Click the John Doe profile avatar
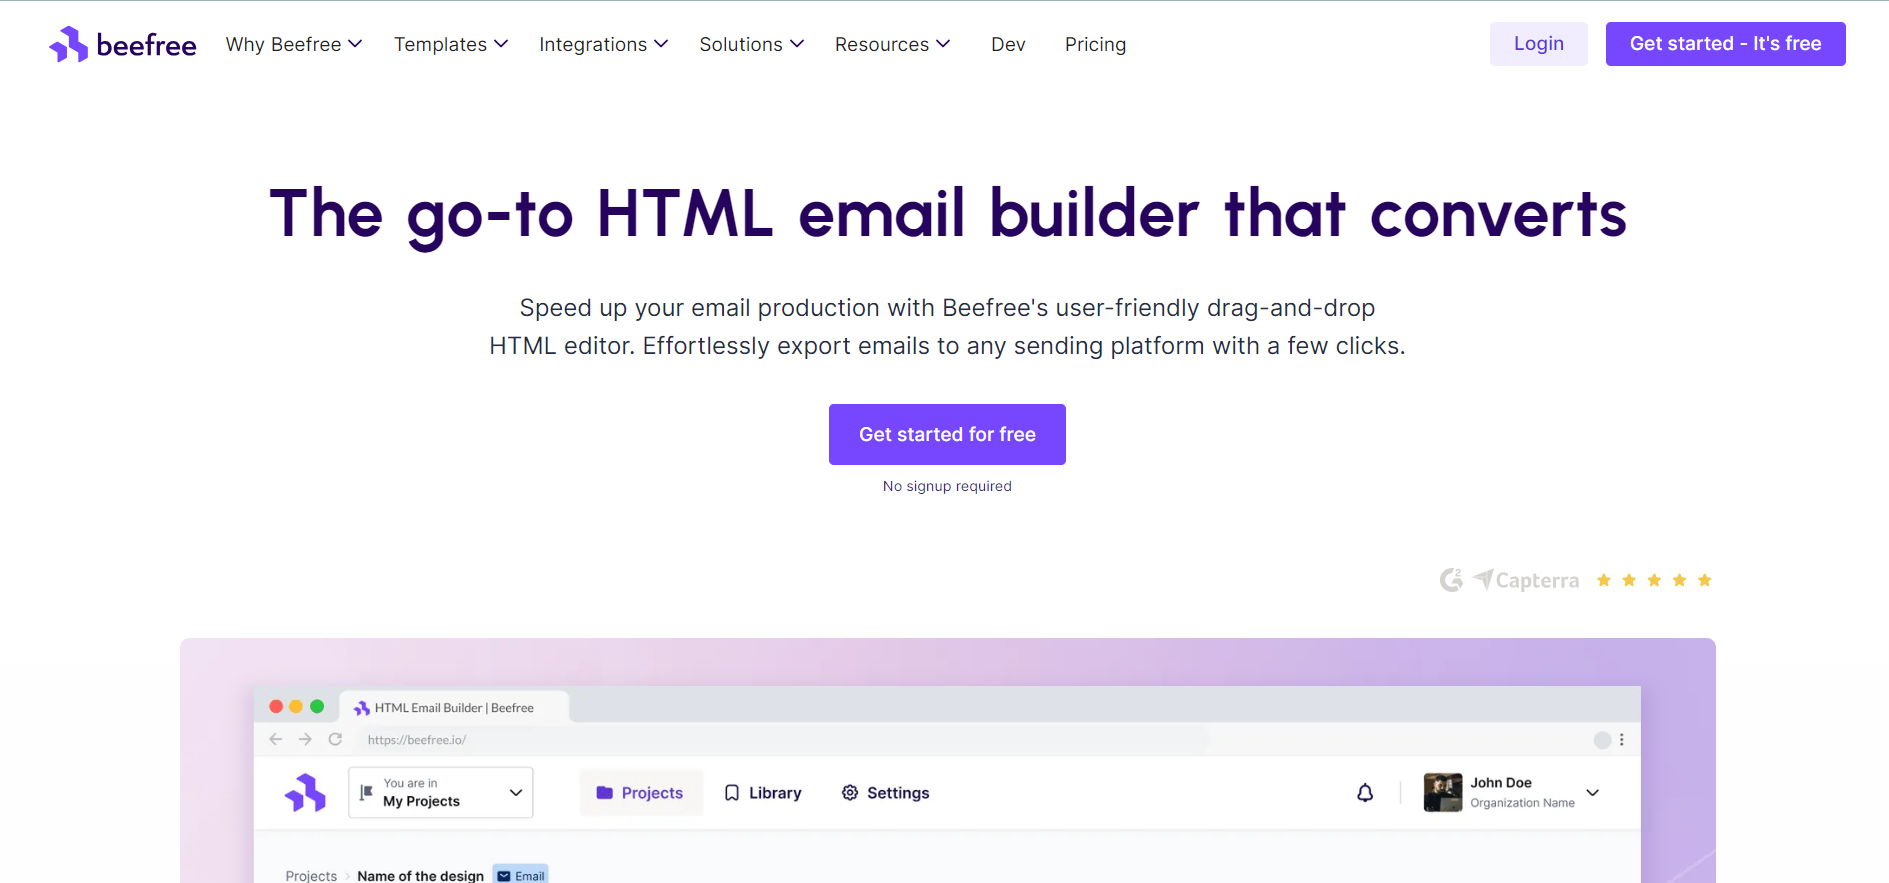Viewport: 1889px width, 883px height. pyautogui.click(x=1442, y=793)
